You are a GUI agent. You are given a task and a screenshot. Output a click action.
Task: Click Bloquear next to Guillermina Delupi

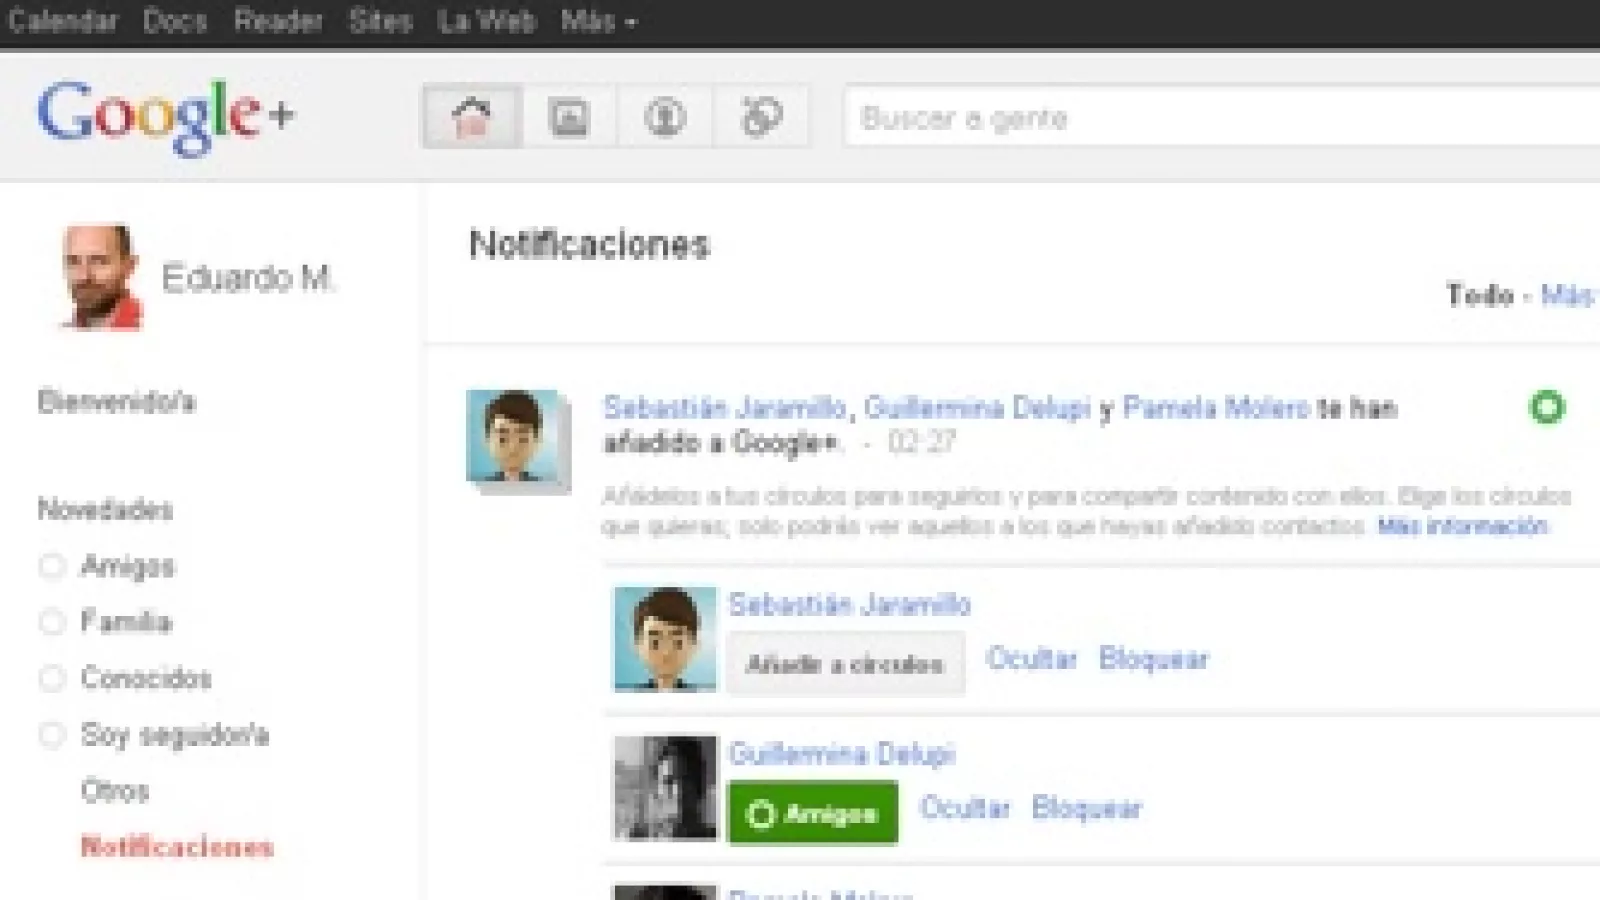1086,808
